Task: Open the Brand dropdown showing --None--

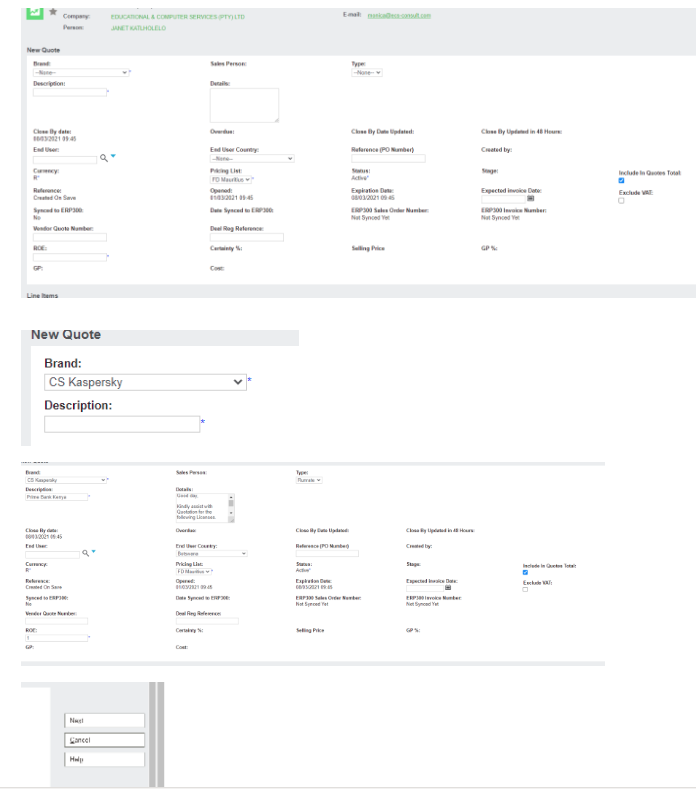Action: 82,72
